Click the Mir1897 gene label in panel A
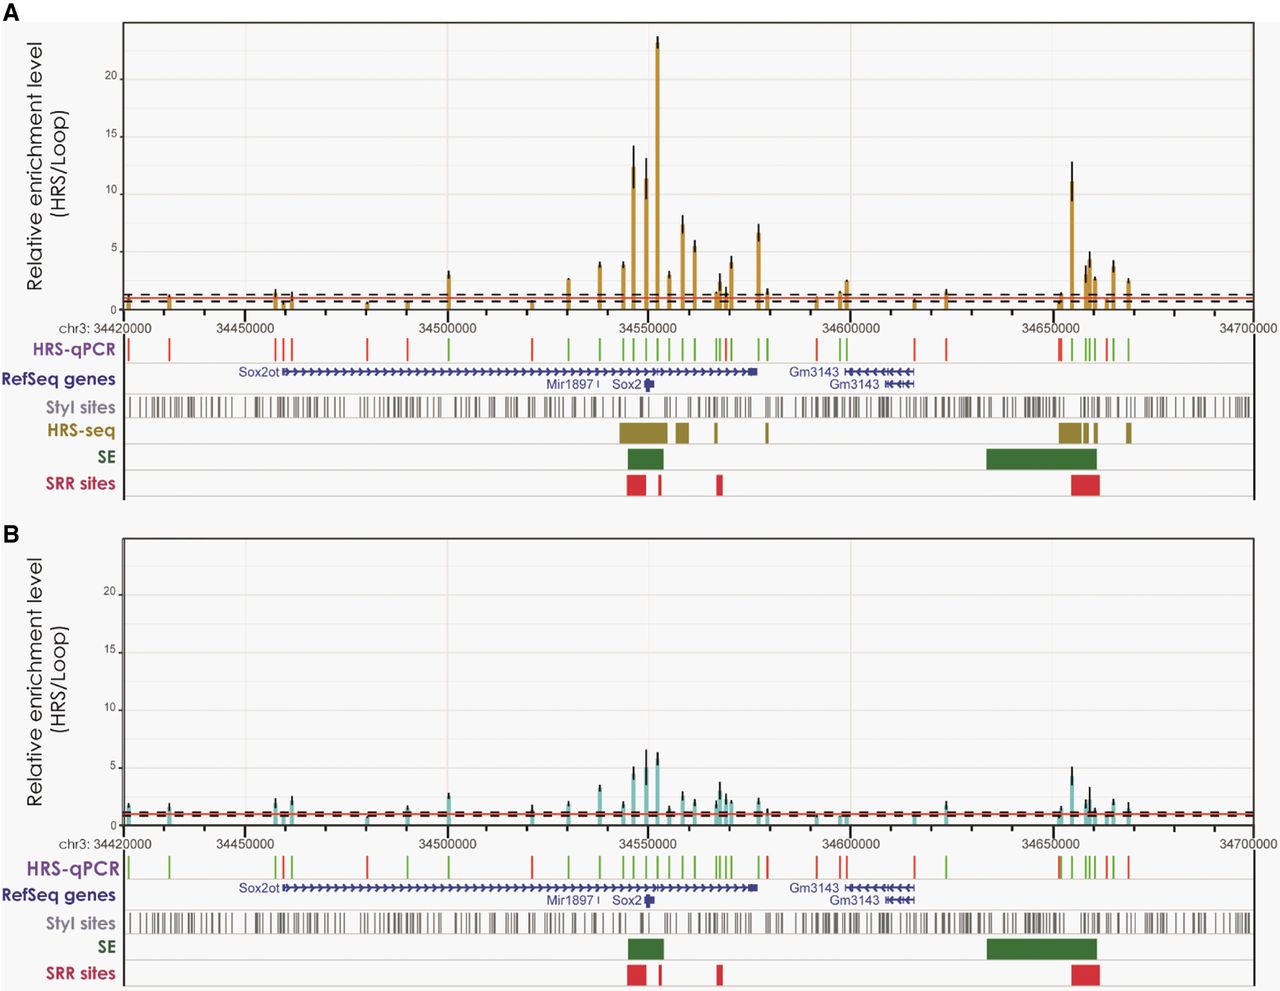Viewport: 1280px width, 991px height. (x=569, y=385)
